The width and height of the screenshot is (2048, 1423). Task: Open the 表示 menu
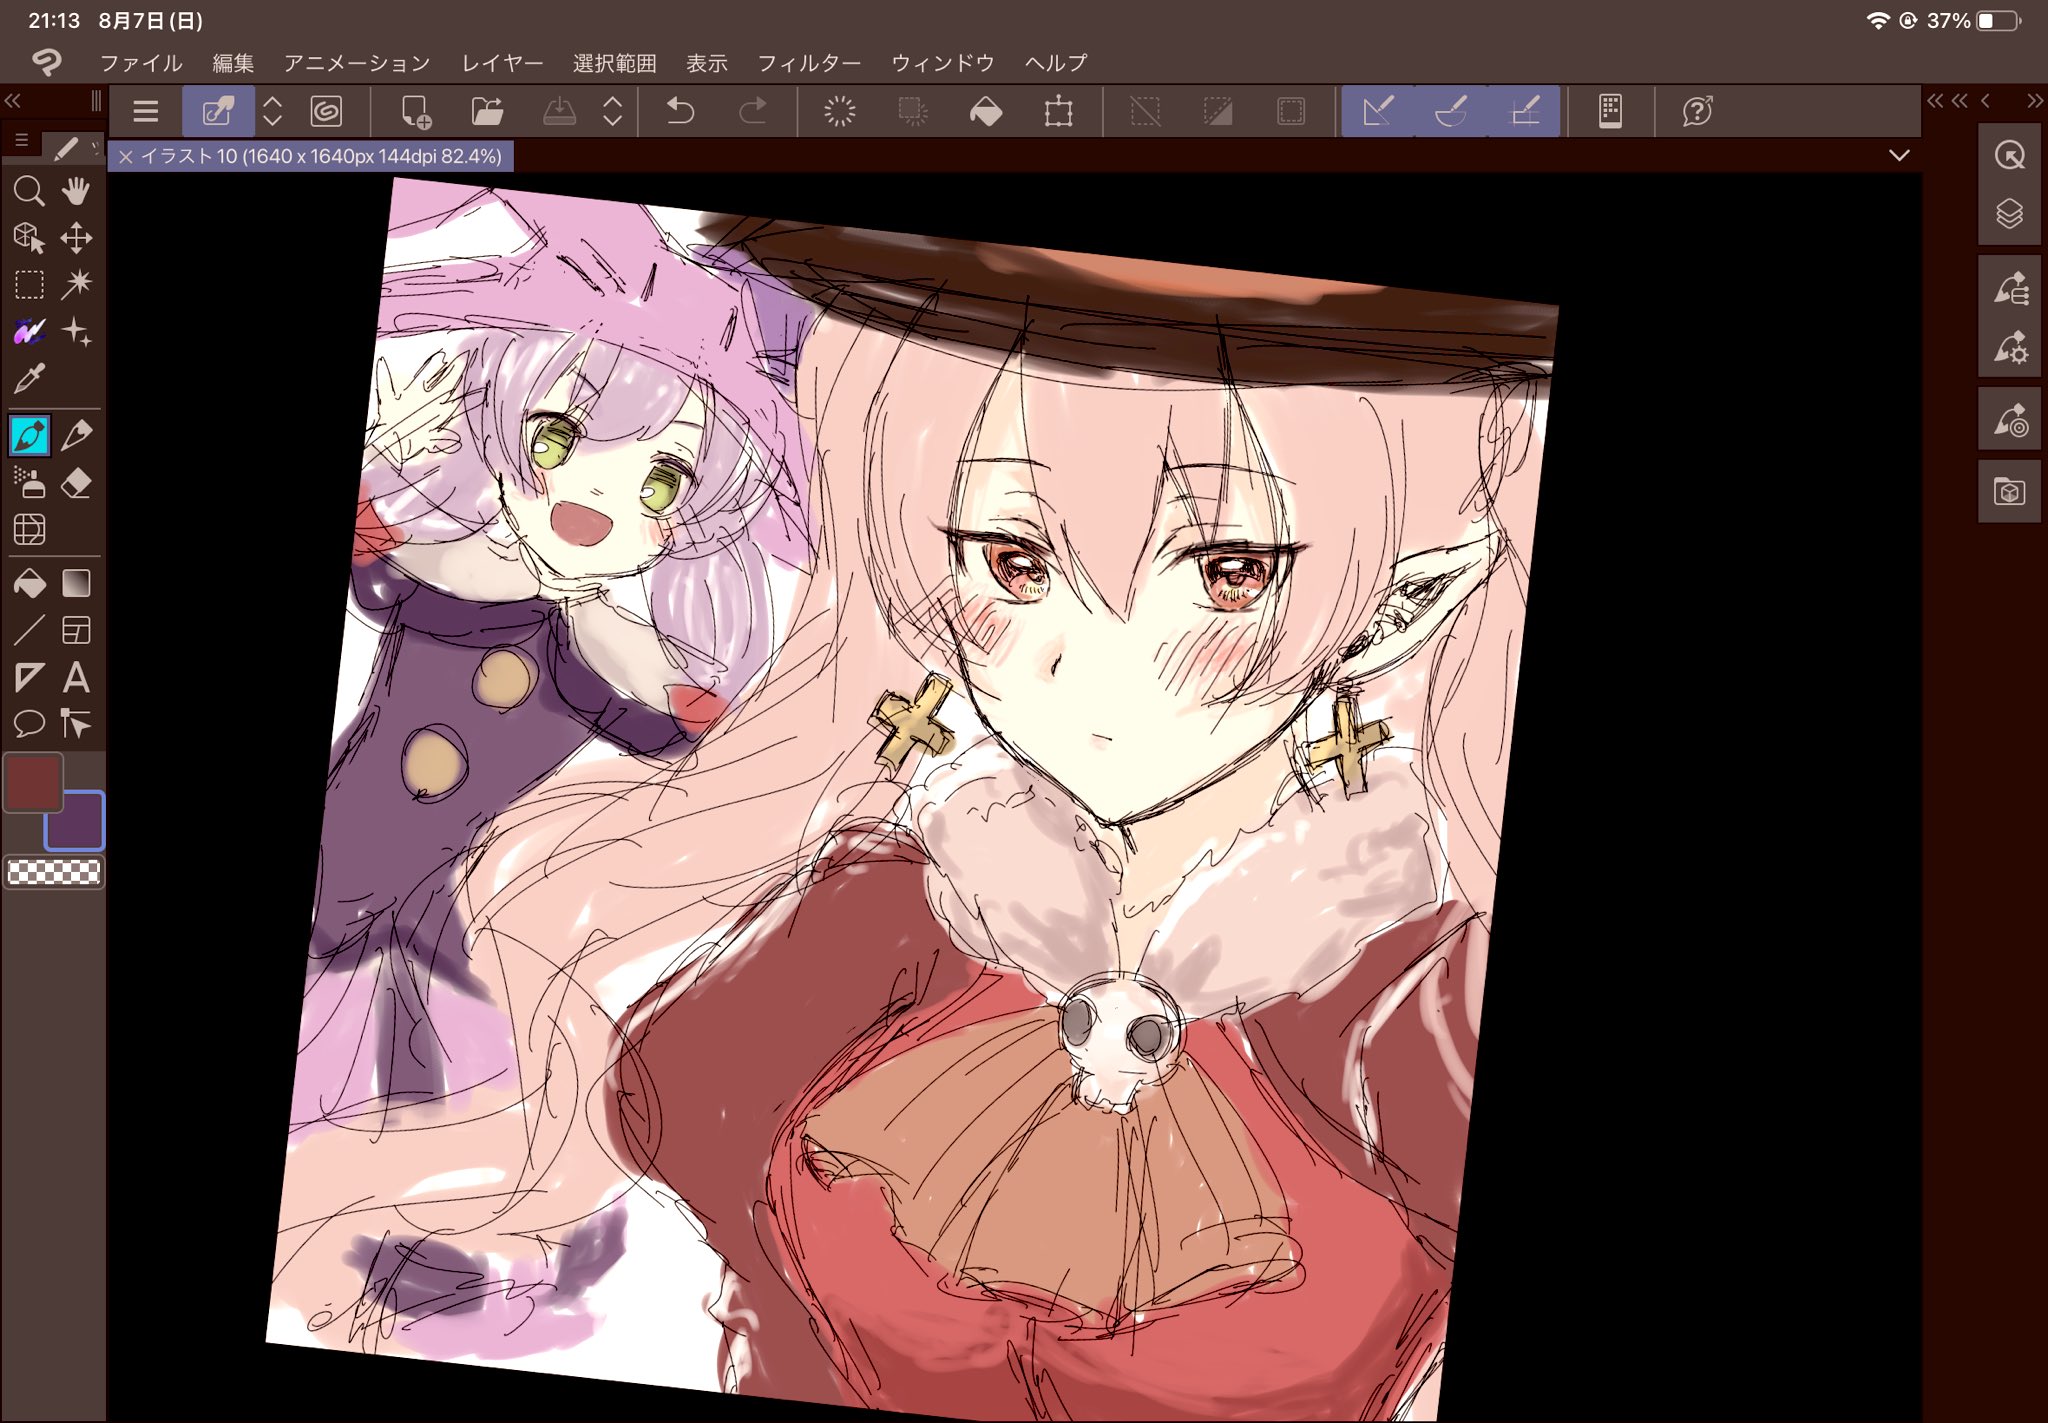tap(706, 63)
